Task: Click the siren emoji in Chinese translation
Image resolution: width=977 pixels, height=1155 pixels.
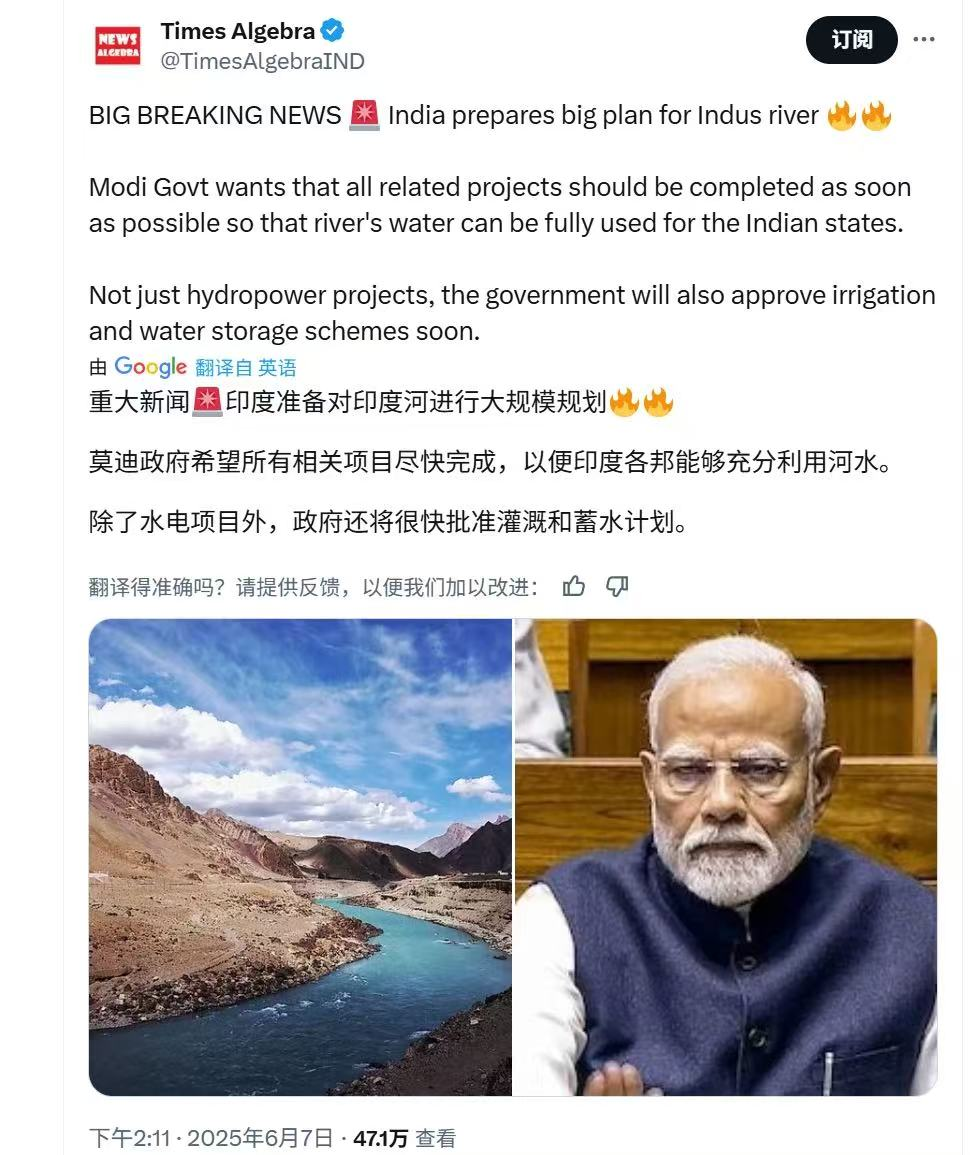Action: (x=207, y=402)
